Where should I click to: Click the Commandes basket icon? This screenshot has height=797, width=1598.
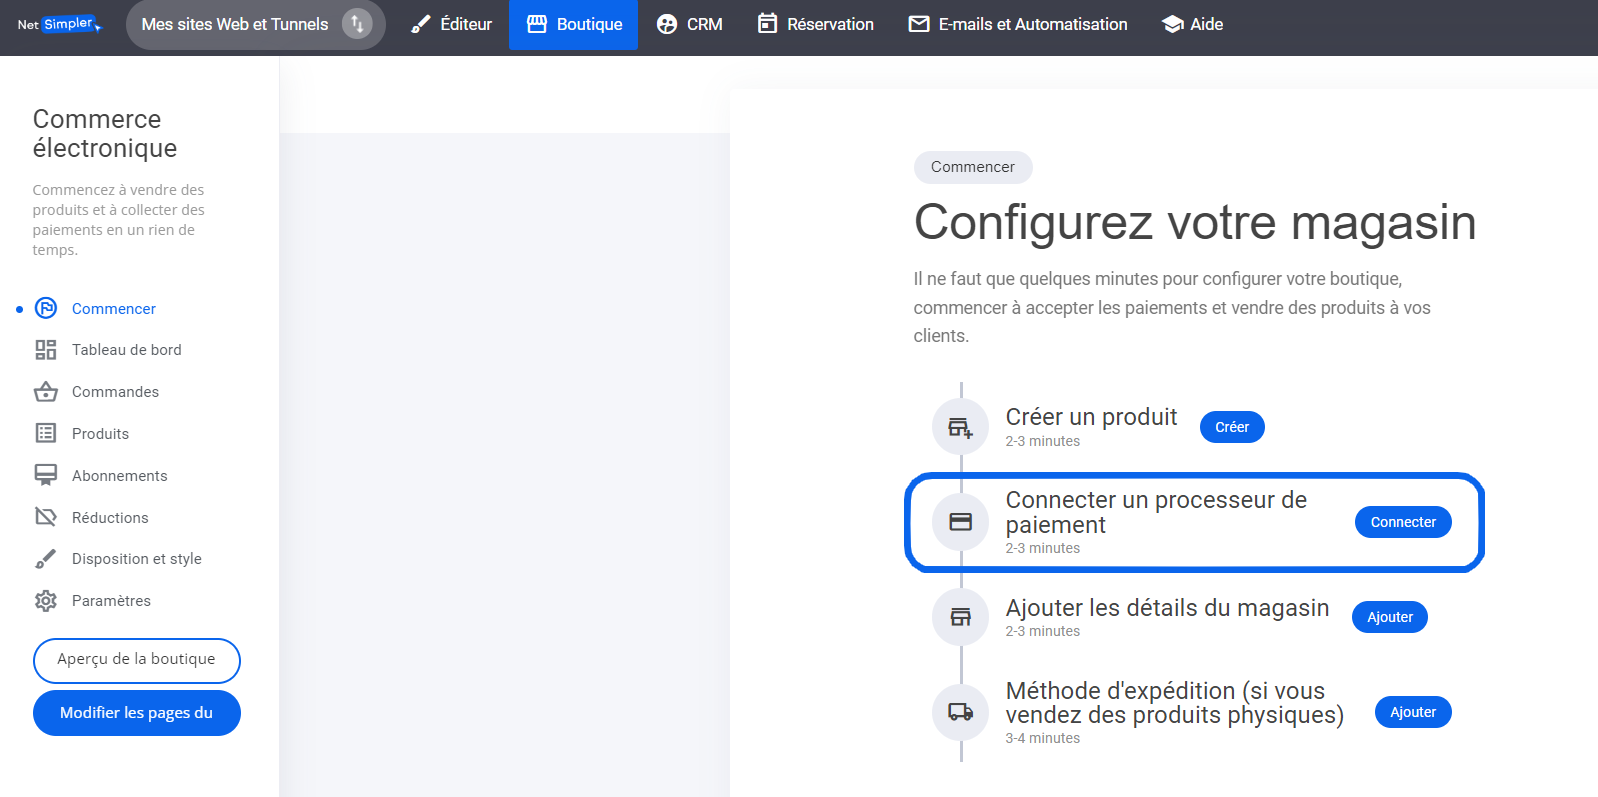(46, 392)
